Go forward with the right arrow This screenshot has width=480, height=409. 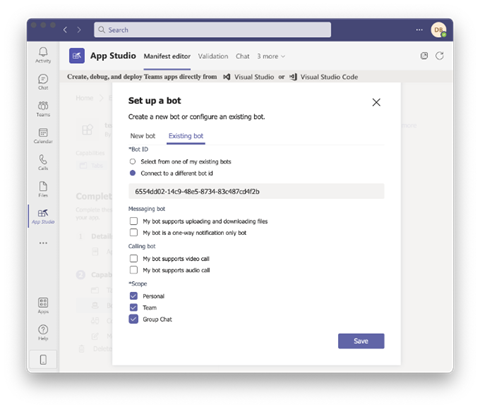pyautogui.click(x=79, y=30)
